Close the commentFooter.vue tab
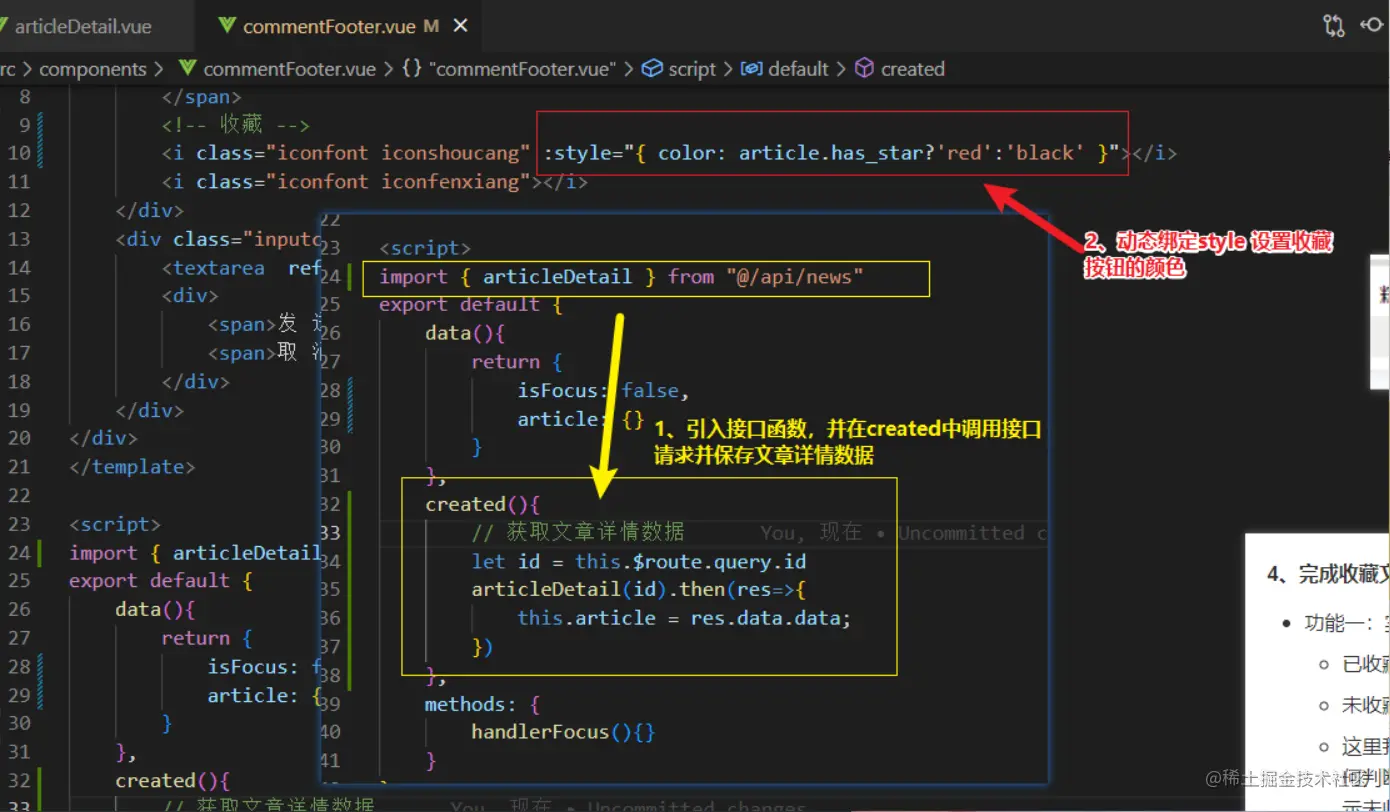The image size is (1390, 812). click(460, 27)
